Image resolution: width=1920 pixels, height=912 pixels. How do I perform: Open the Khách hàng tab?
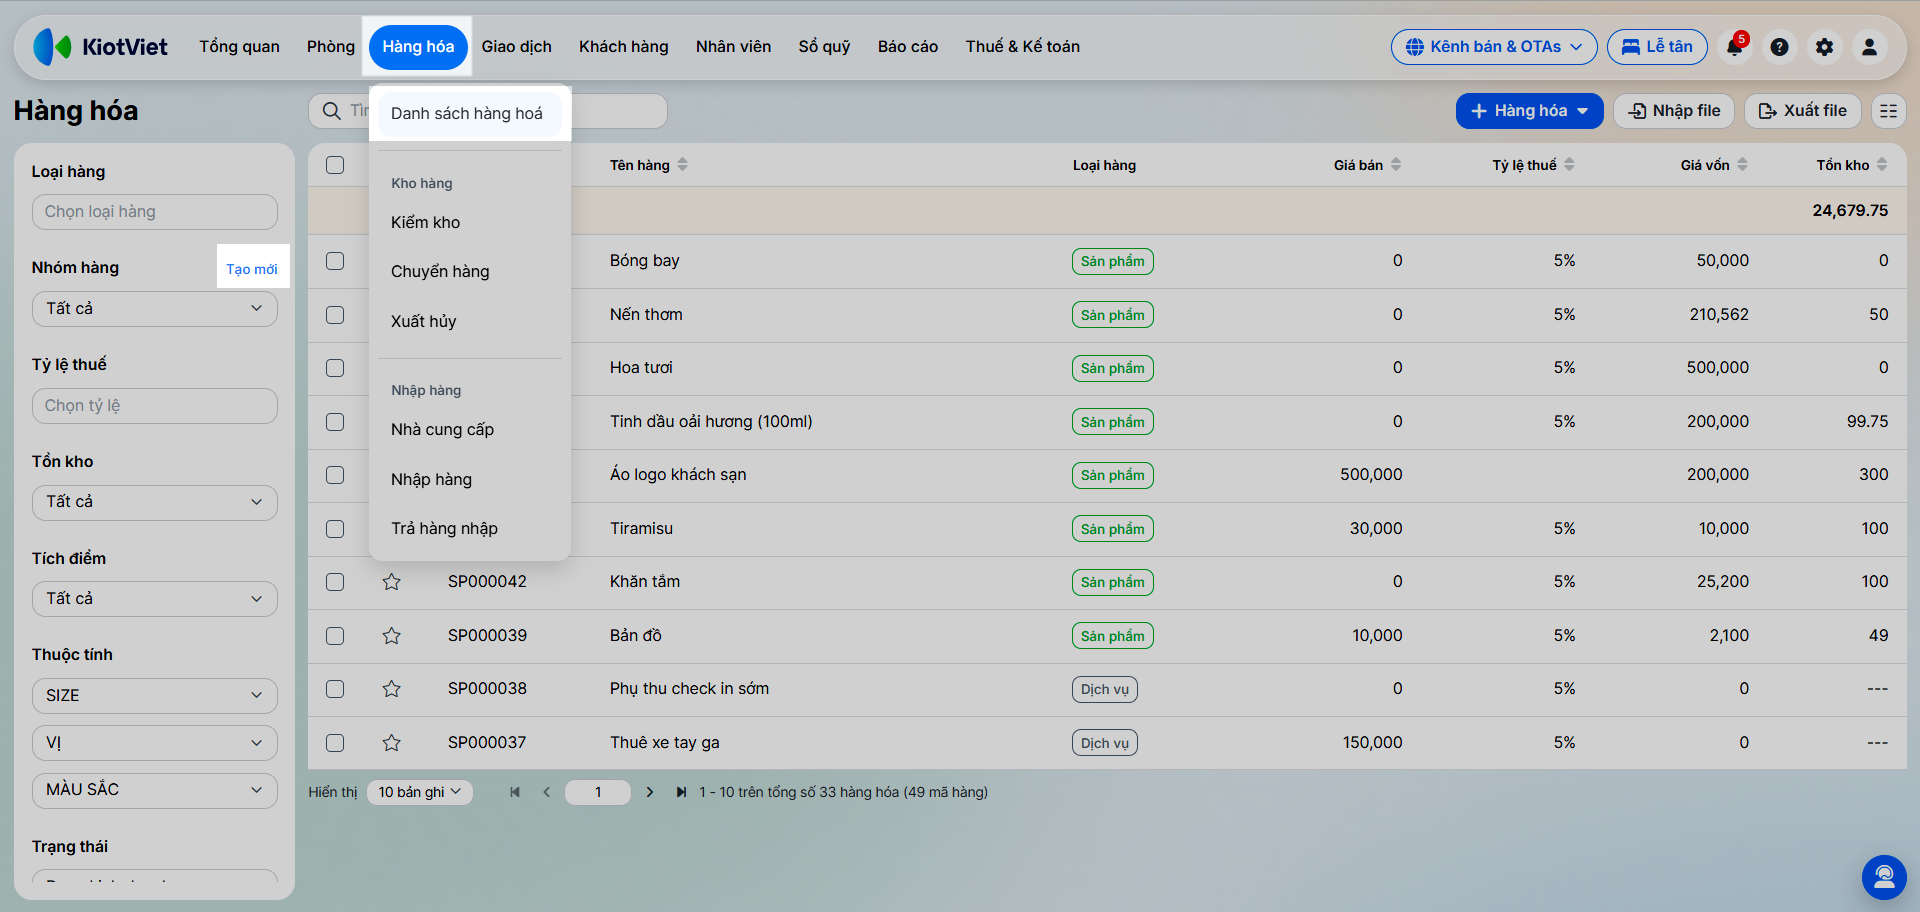[x=624, y=47]
